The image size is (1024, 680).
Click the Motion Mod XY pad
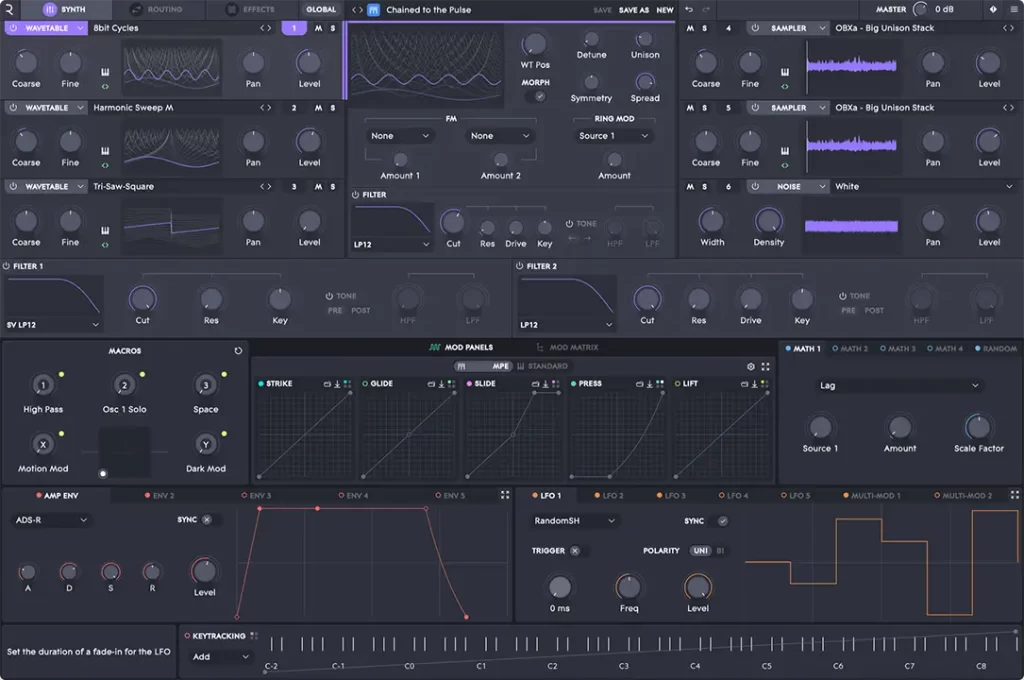124,451
